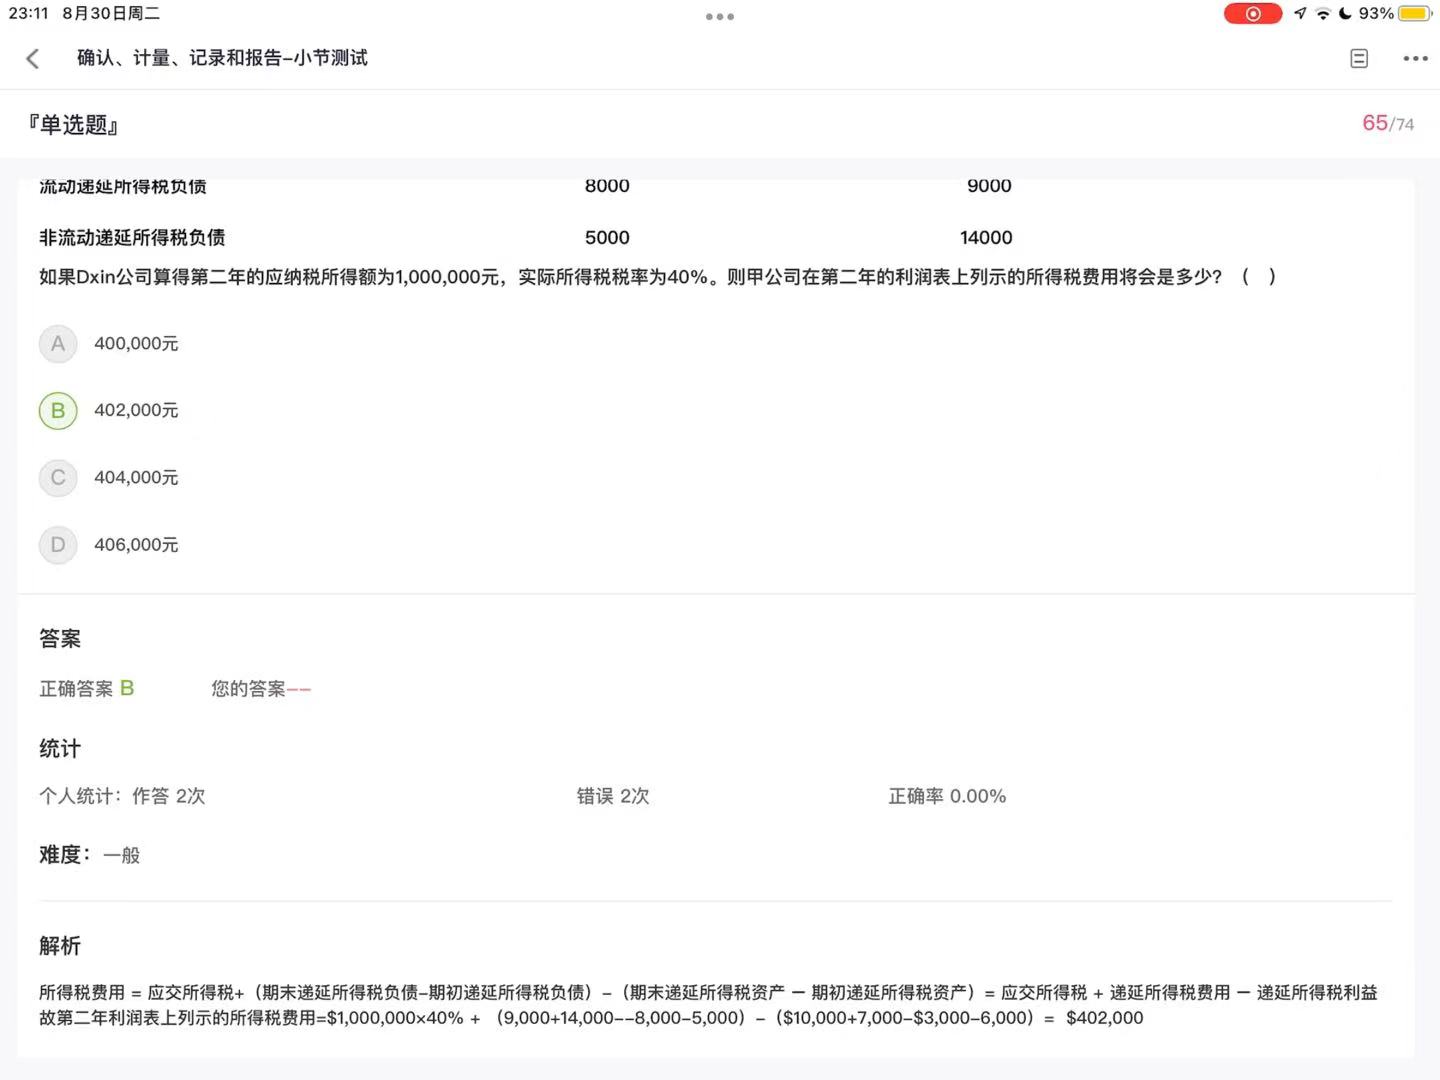Tap the multitasking three dots at top
Viewport: 1440px width, 1080px height.
tap(720, 17)
